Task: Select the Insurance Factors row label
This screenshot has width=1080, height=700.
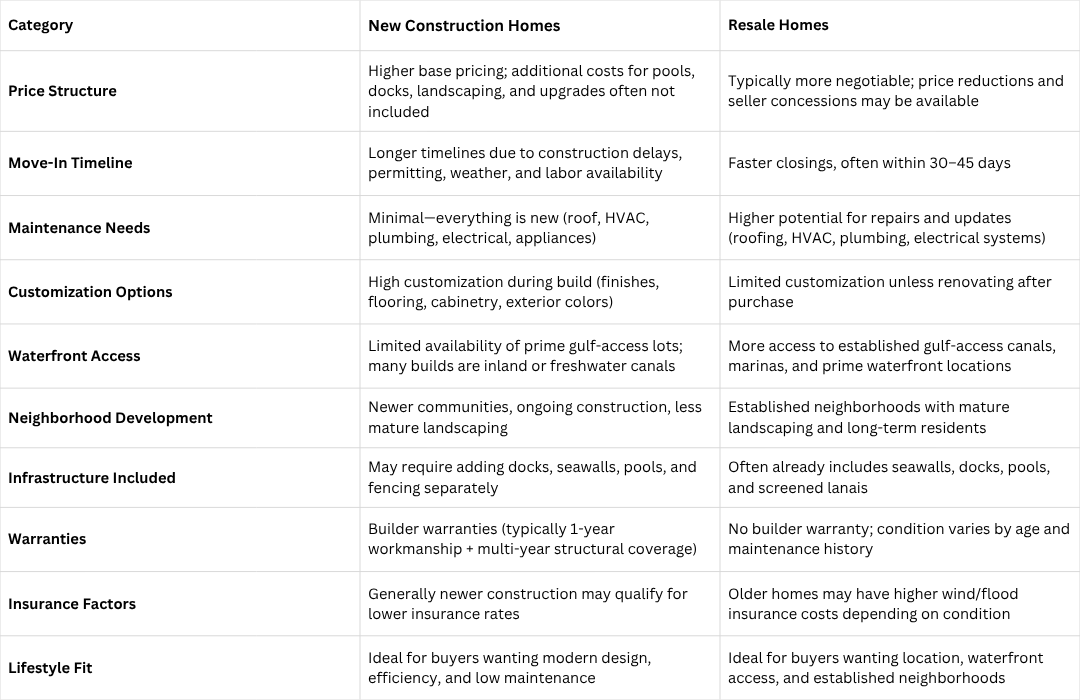Action: (x=74, y=604)
